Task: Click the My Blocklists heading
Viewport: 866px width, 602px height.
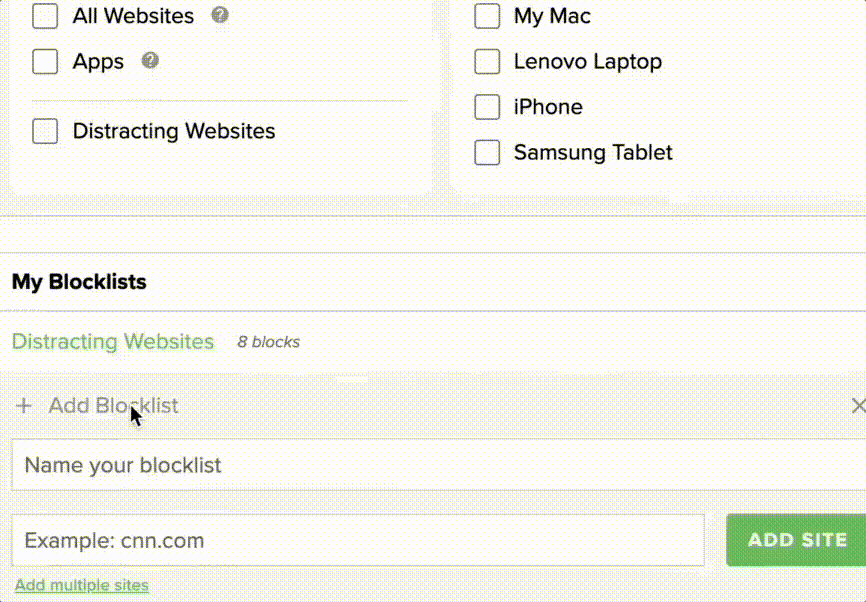Action: 78,282
